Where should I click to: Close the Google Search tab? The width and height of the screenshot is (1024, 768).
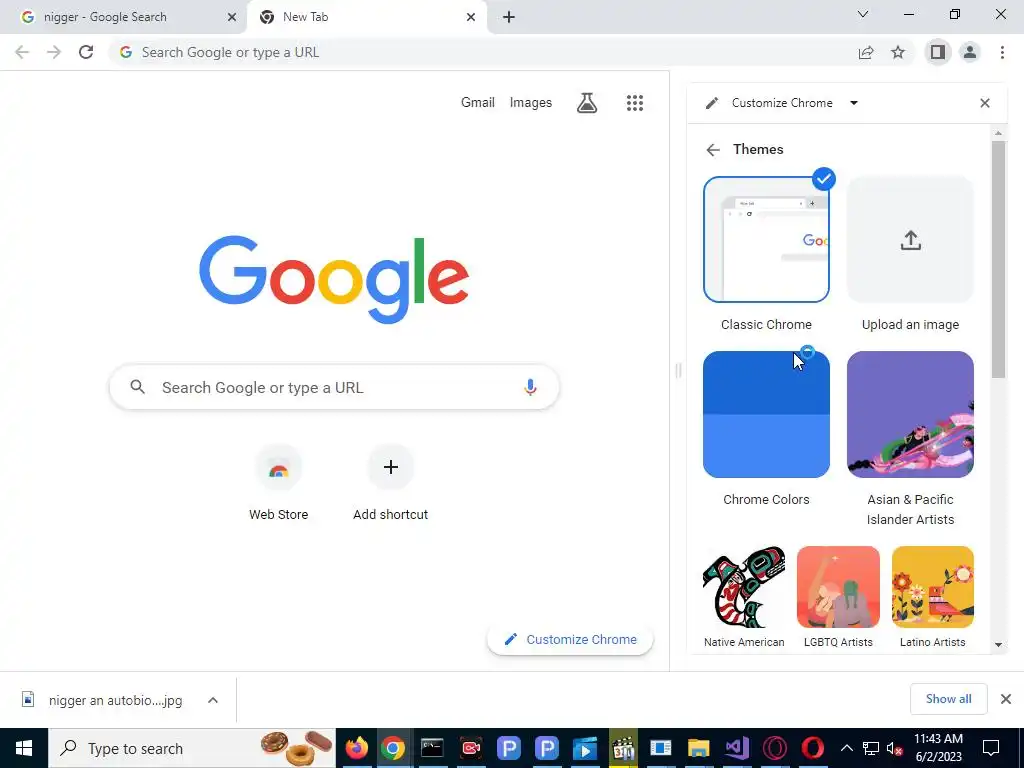pyautogui.click(x=232, y=17)
